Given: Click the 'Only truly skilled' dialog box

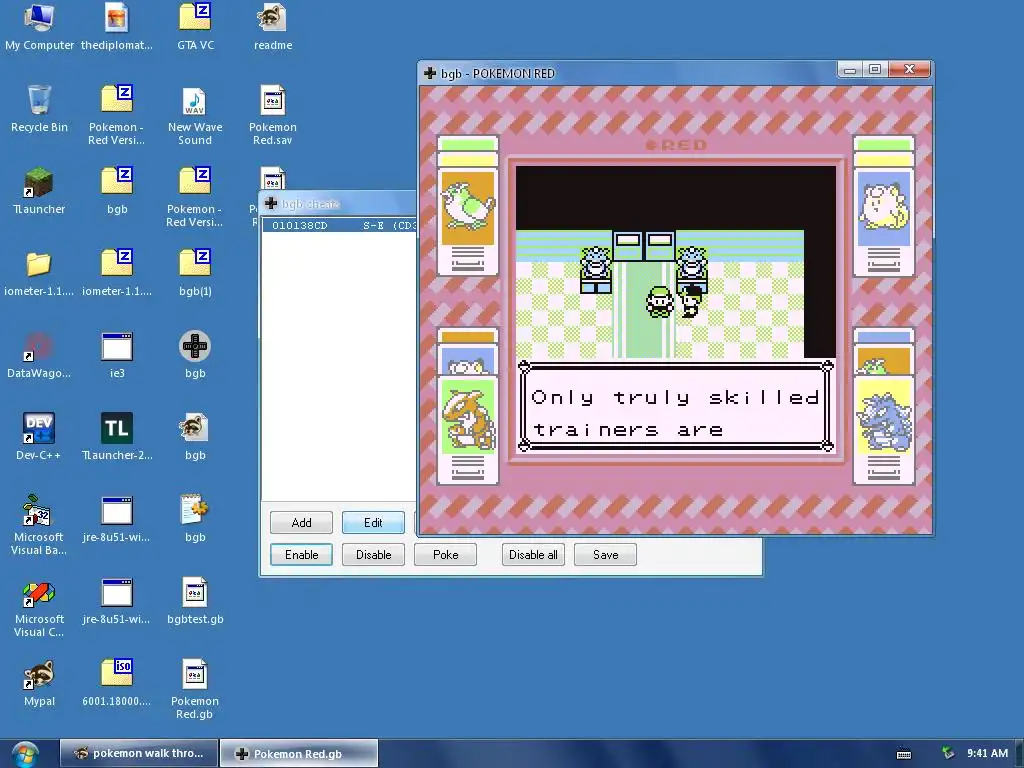Looking at the screenshot, I should (x=676, y=406).
